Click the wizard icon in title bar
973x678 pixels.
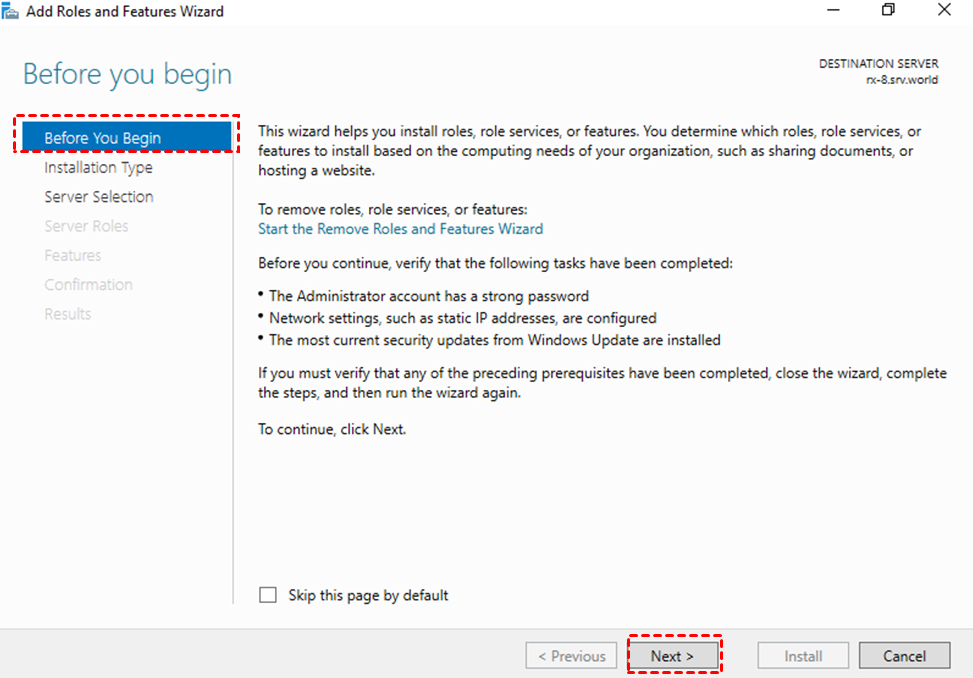tap(10, 11)
